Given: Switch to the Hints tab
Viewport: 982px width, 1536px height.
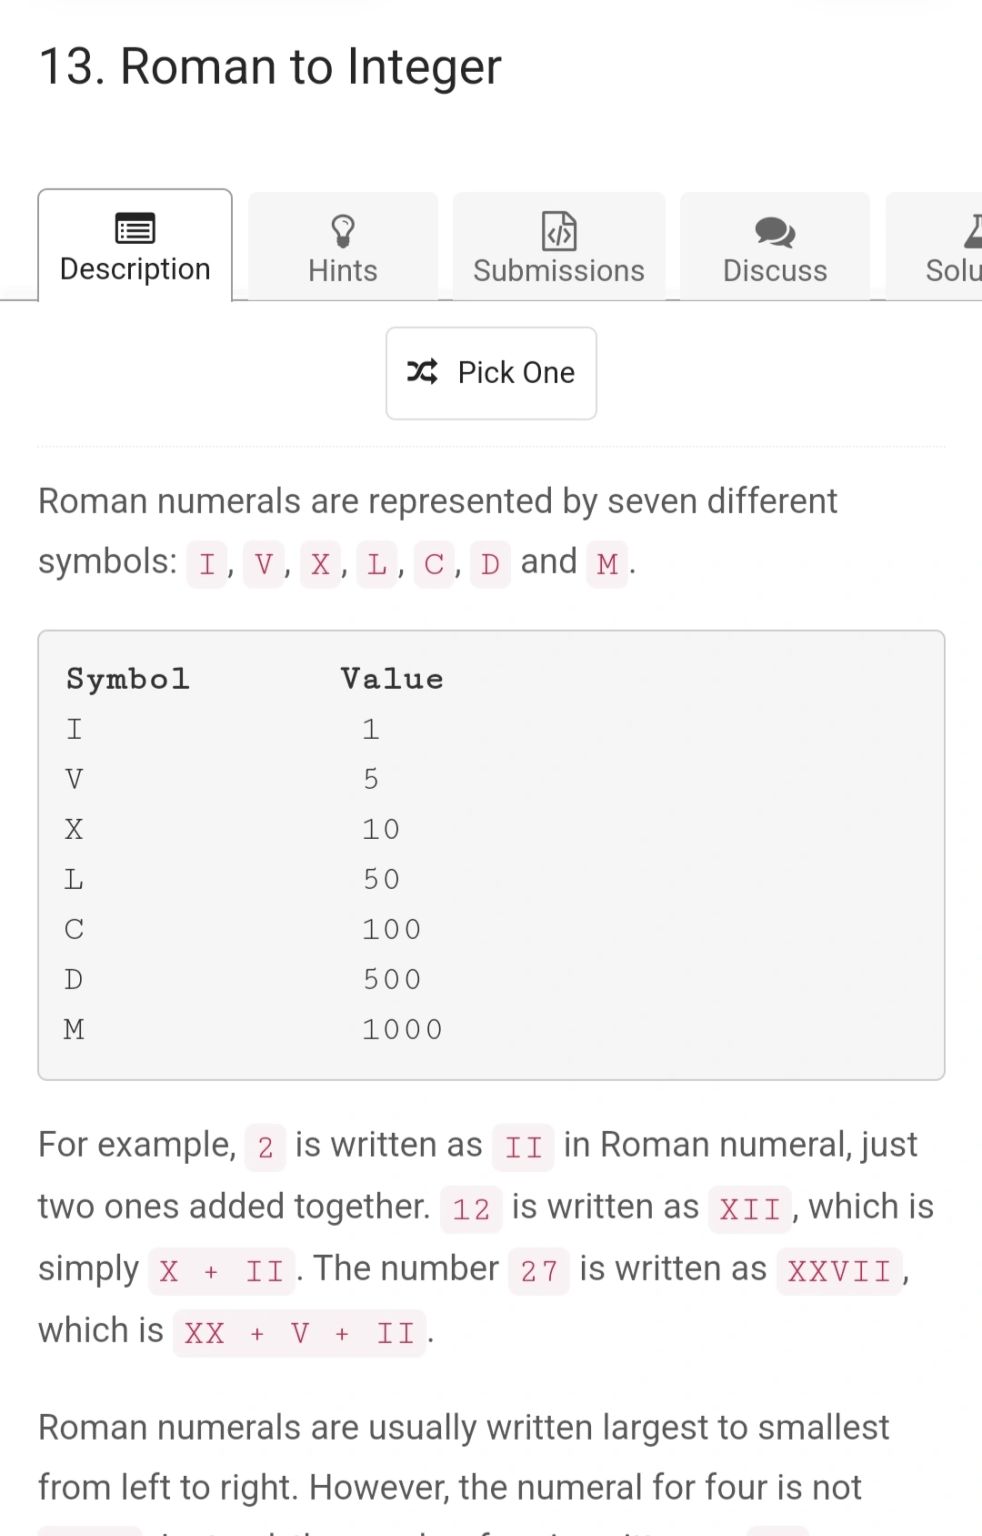Looking at the screenshot, I should click(x=343, y=246).
